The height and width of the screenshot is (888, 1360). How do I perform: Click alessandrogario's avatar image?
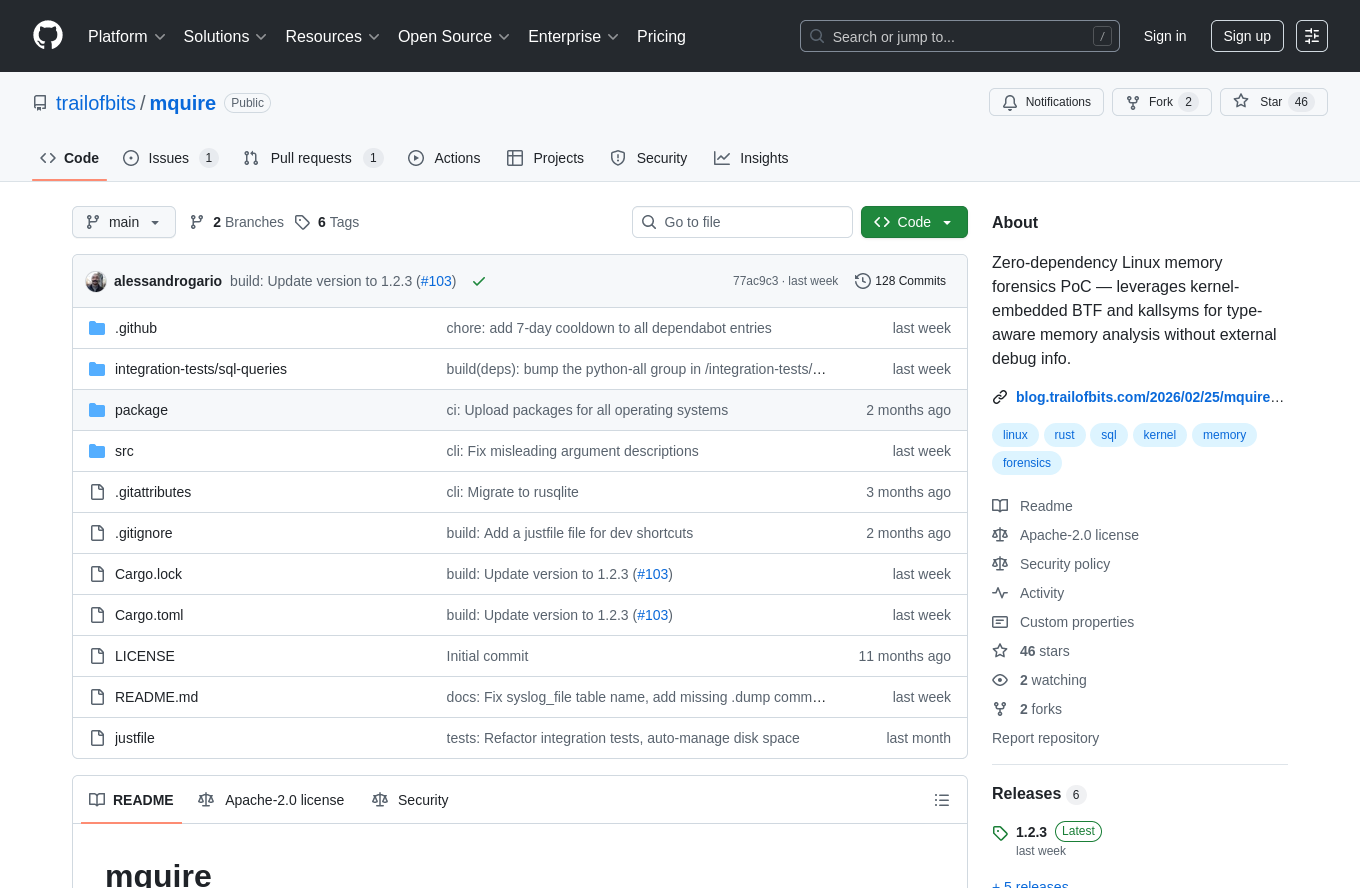click(96, 281)
